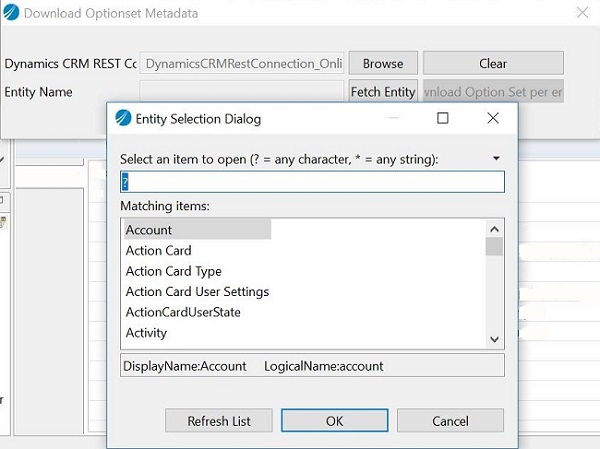Maximize the Entity Selection Dialog

pyautogui.click(x=443, y=118)
